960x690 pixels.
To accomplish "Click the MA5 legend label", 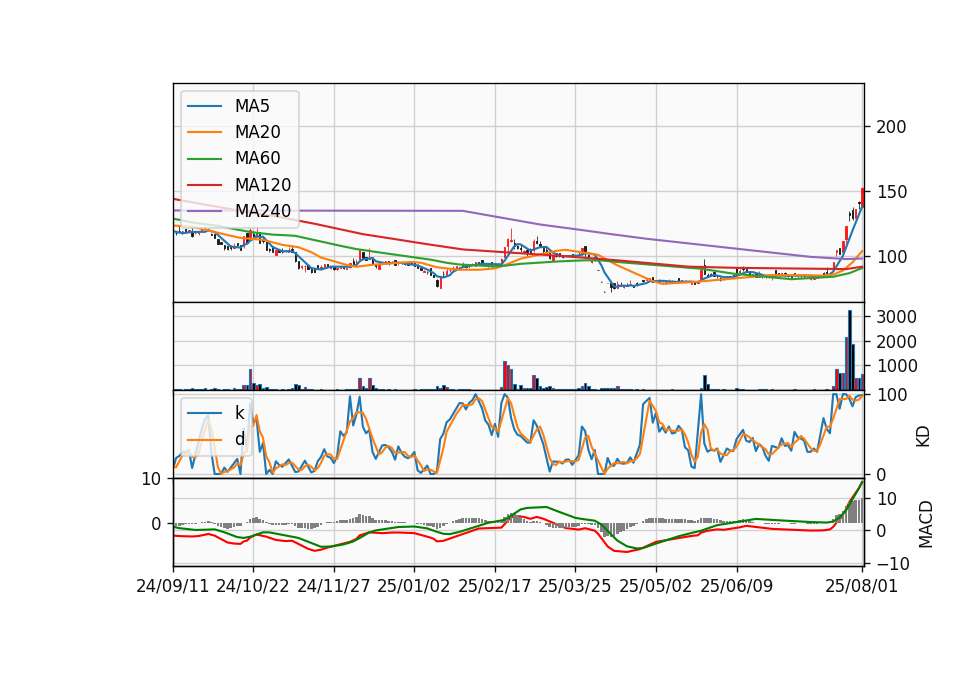I will (x=252, y=106).
